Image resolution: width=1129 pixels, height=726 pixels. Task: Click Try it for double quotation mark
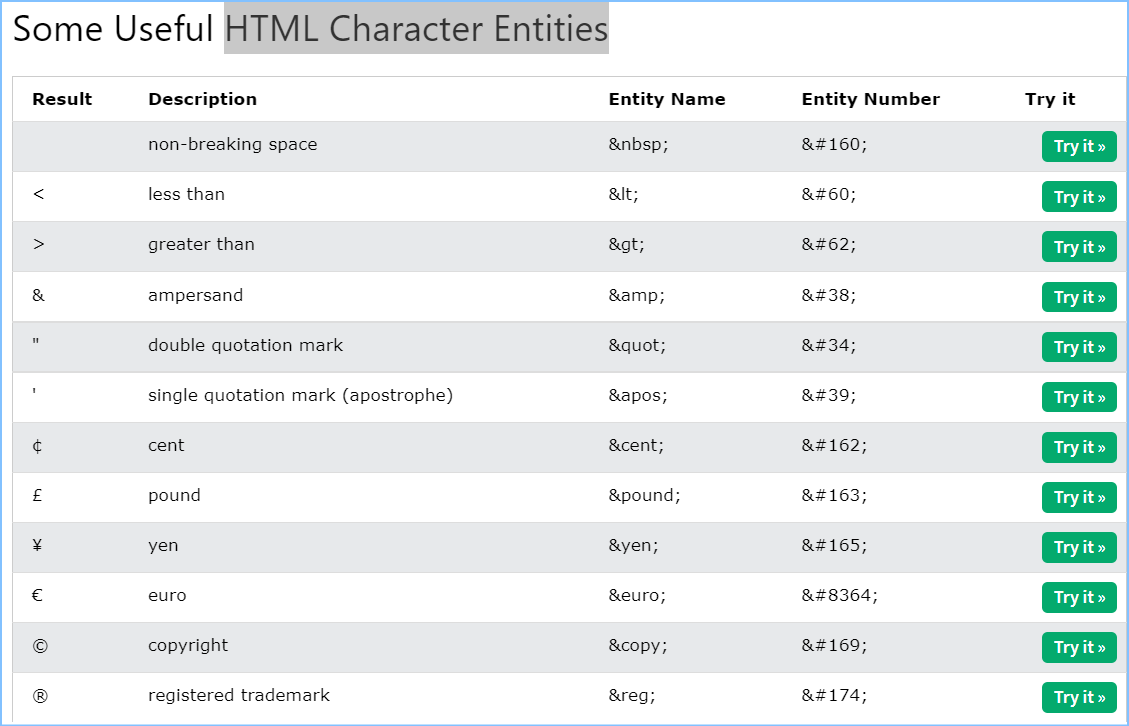tap(1079, 347)
